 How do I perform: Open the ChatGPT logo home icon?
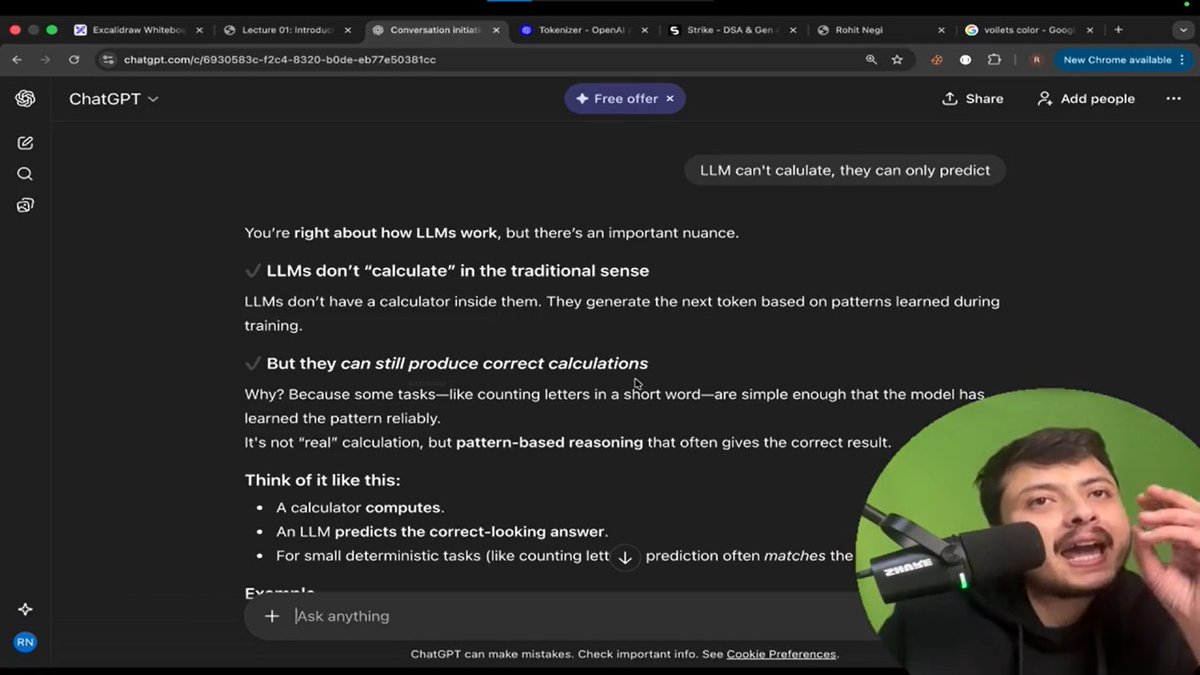(x=25, y=98)
